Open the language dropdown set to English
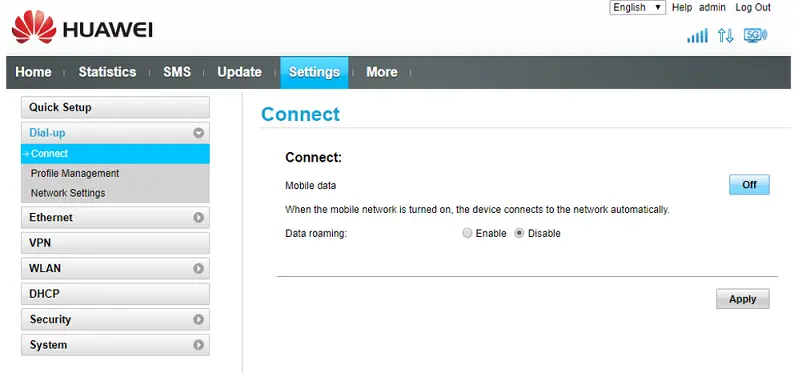The image size is (794, 373). tap(638, 8)
